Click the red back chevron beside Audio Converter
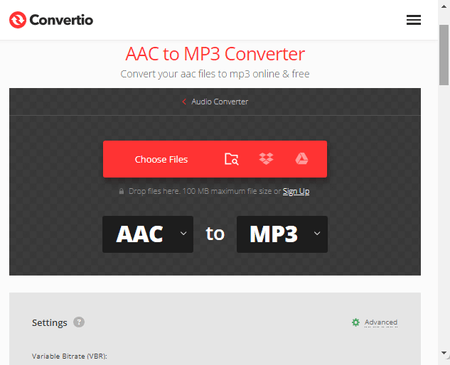The height and width of the screenshot is (365, 450). pos(184,102)
